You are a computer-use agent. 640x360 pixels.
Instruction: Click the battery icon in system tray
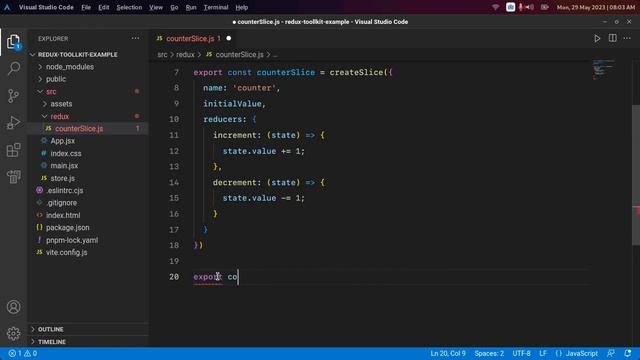coord(544,7)
